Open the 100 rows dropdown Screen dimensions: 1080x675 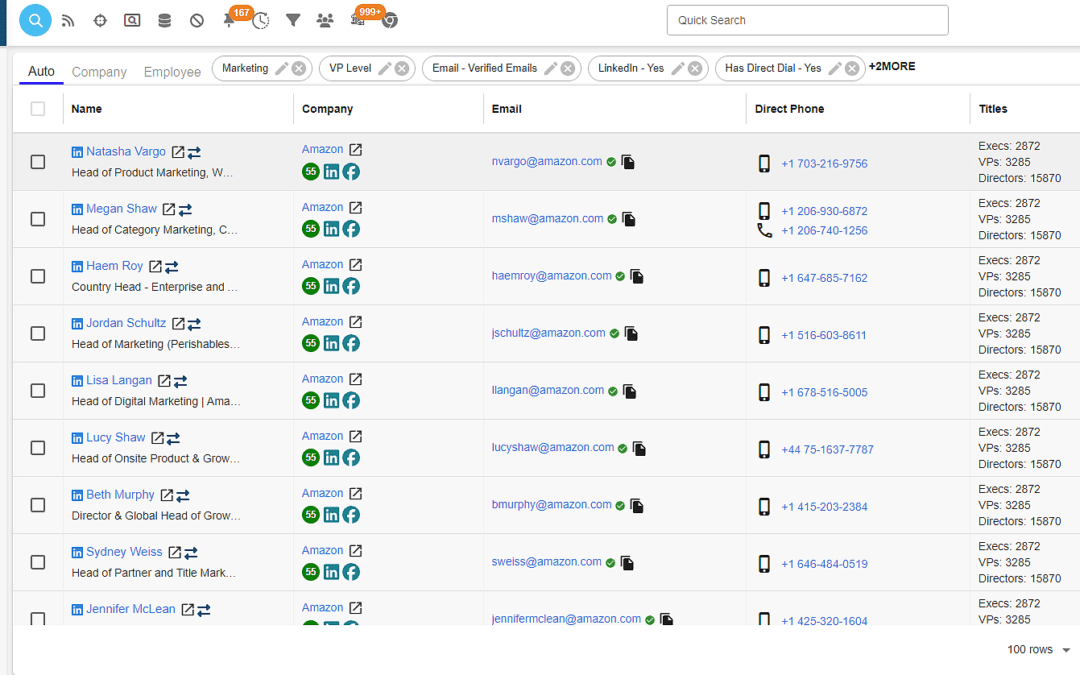1038,650
